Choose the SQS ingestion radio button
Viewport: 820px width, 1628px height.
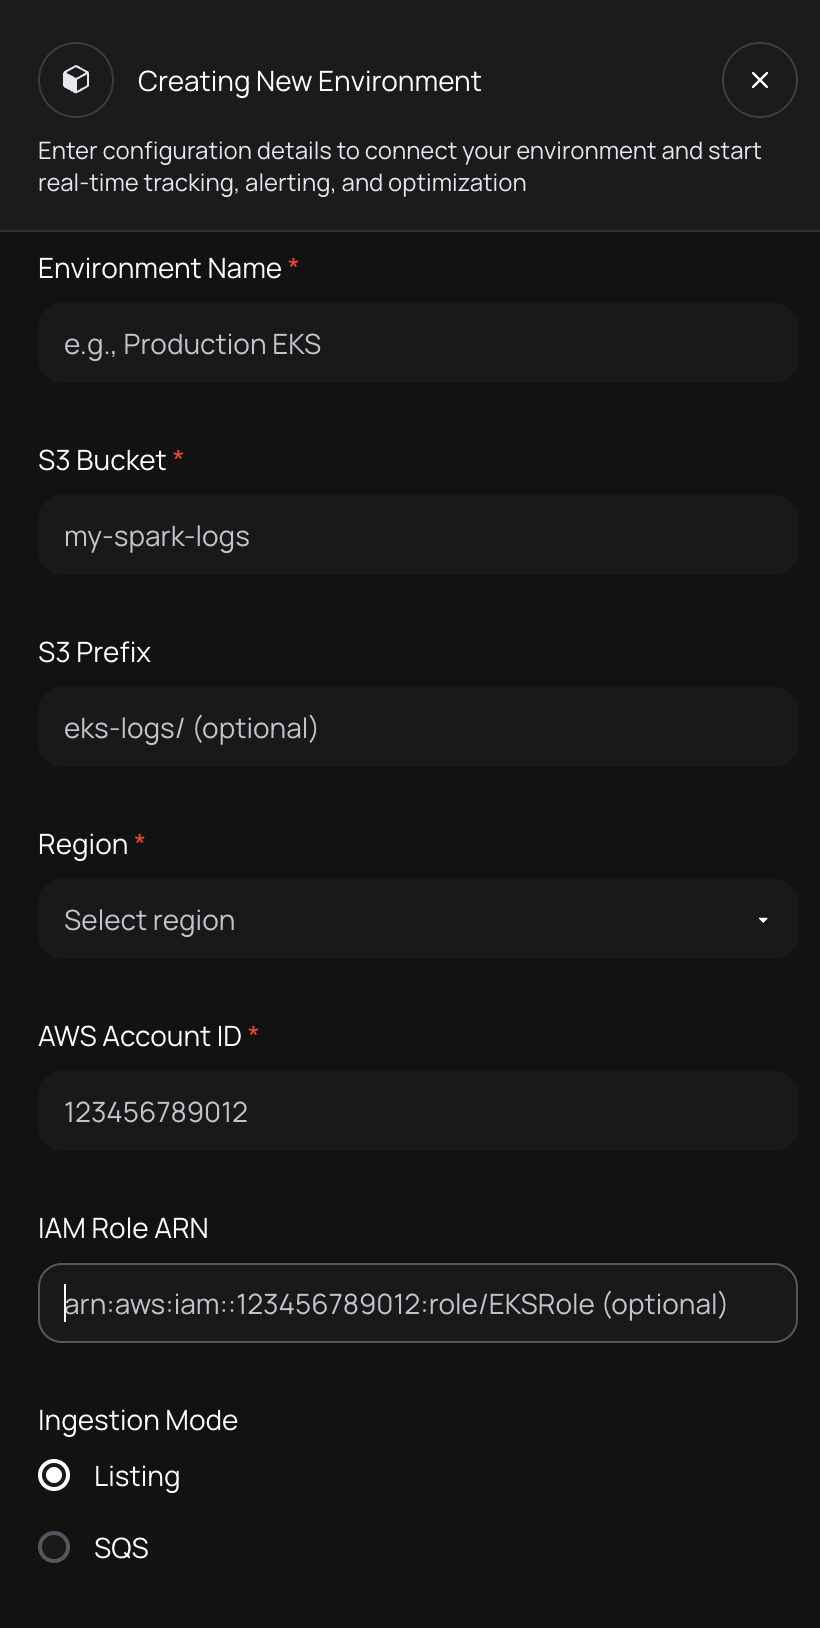54,1547
